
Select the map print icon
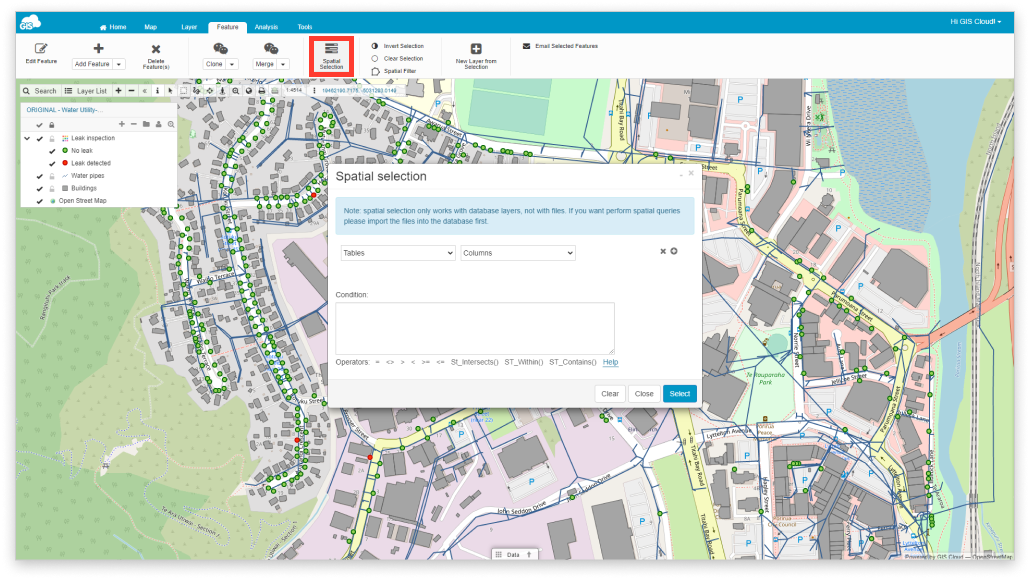(x=261, y=89)
